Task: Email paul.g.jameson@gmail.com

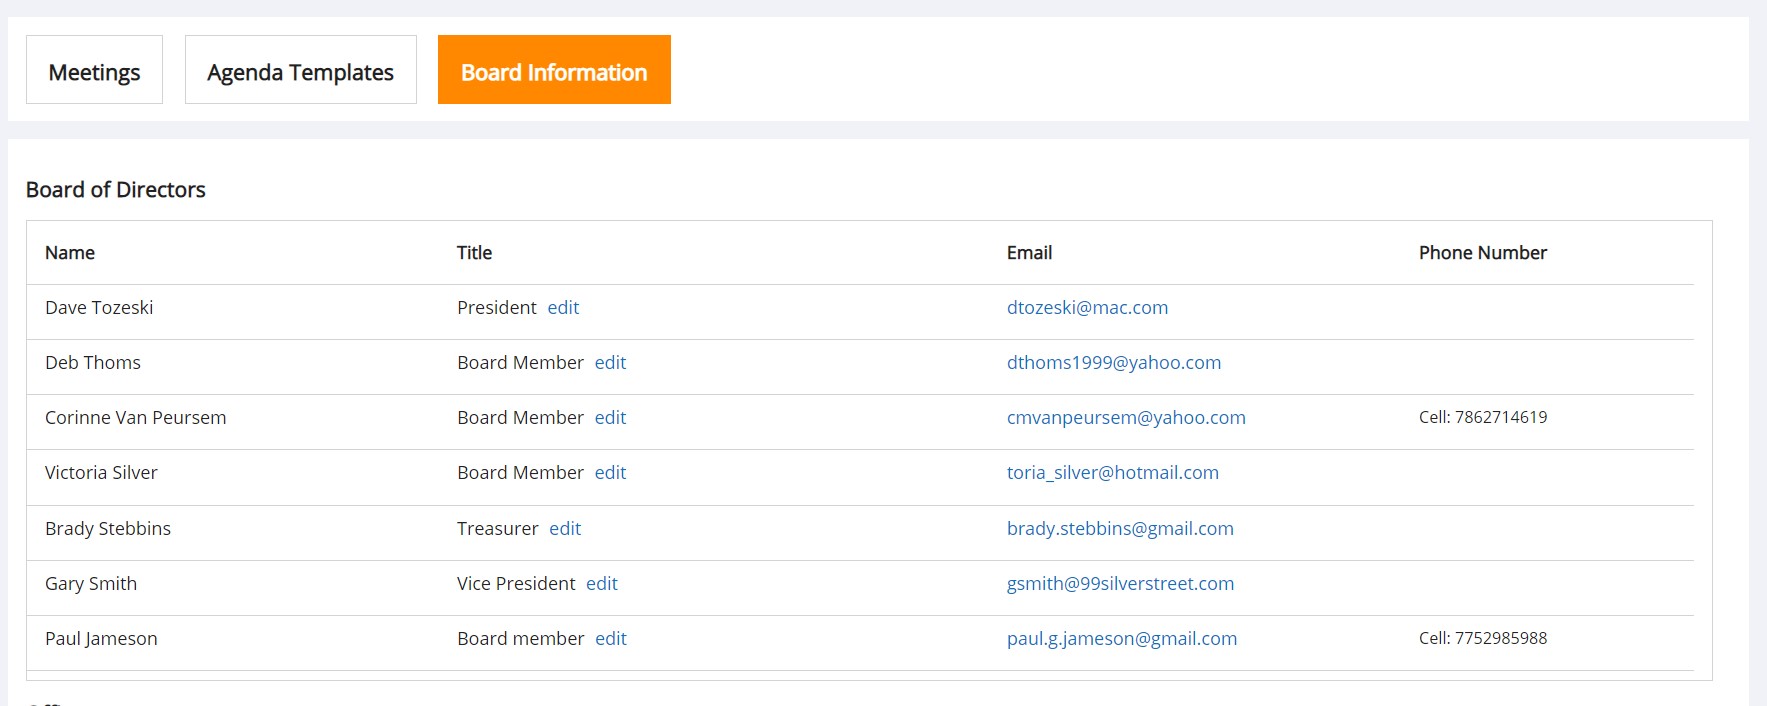Action: point(1122,639)
